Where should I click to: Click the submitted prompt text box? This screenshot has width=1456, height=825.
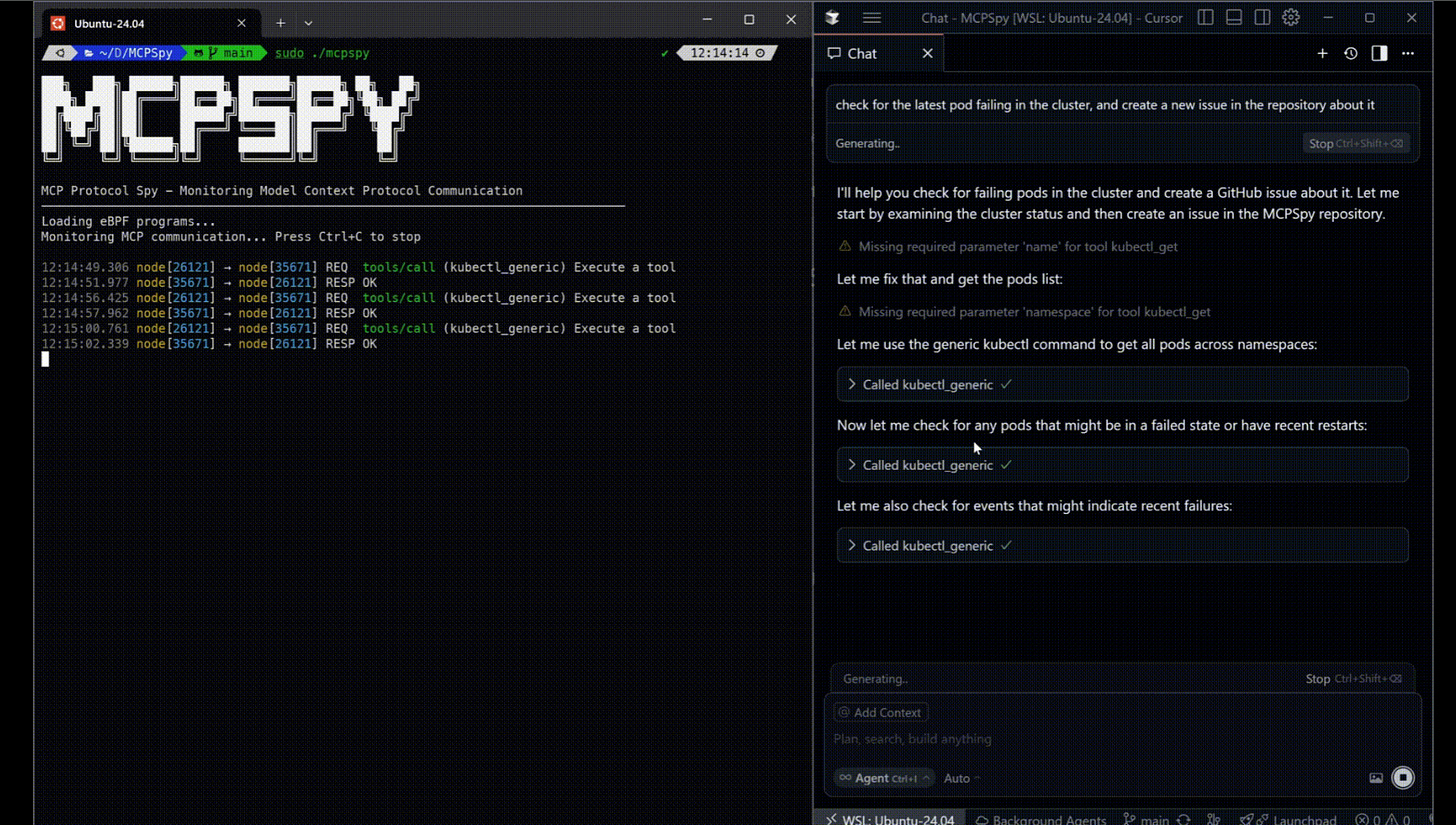1122,105
